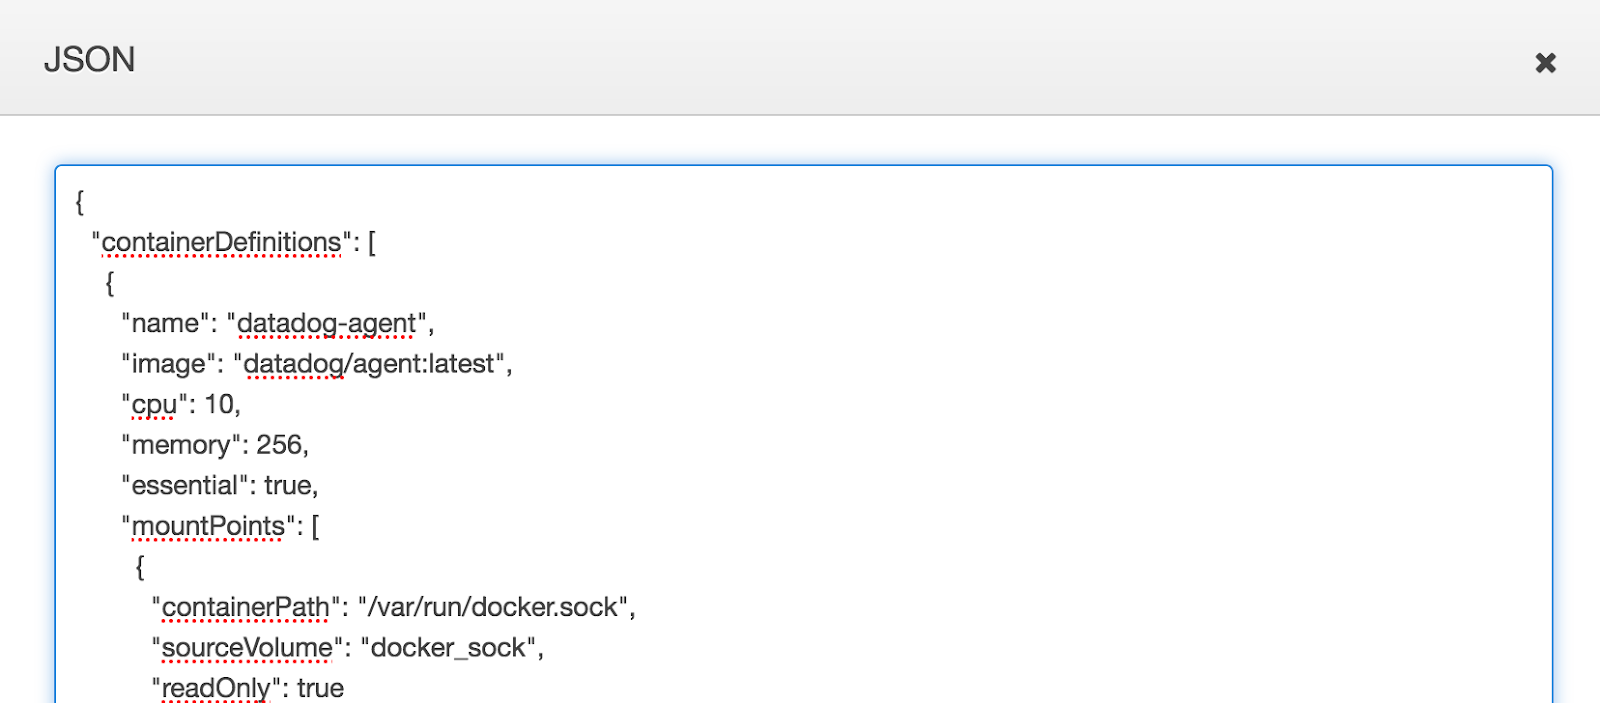
Task: Click the true value after essential
Action: point(287,486)
